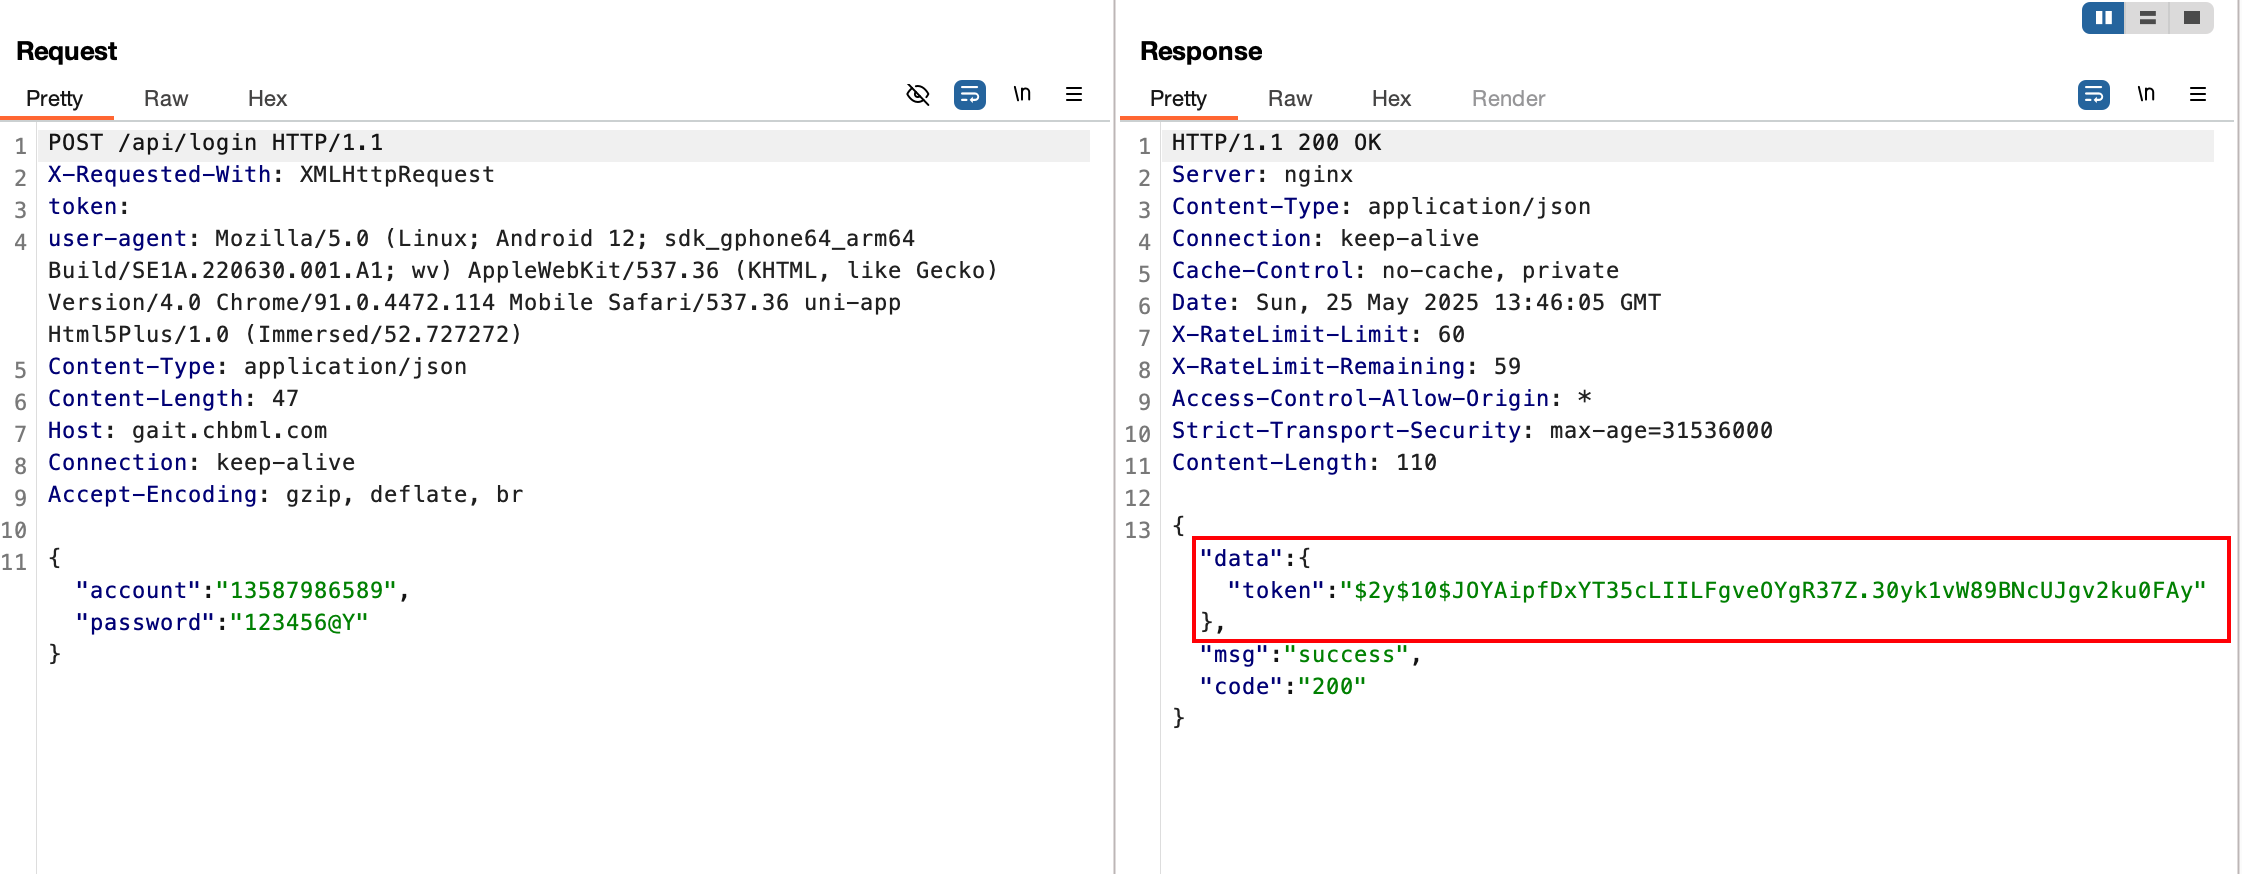
Task: Click the X-RateLimit-Remaining: 59 header
Action: tap(1347, 367)
